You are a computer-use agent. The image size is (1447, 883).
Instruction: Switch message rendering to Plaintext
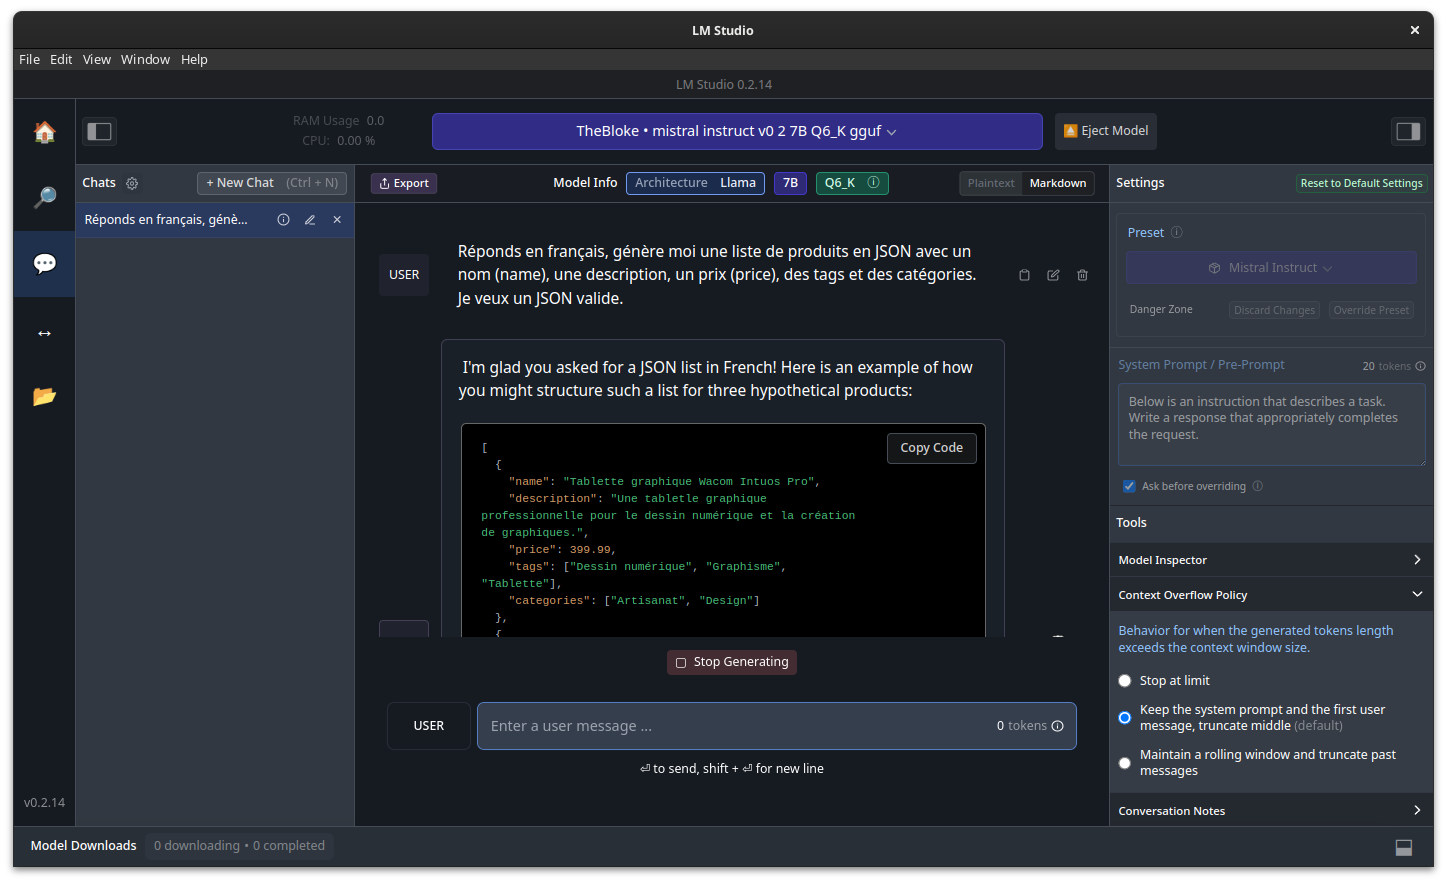[x=991, y=183]
